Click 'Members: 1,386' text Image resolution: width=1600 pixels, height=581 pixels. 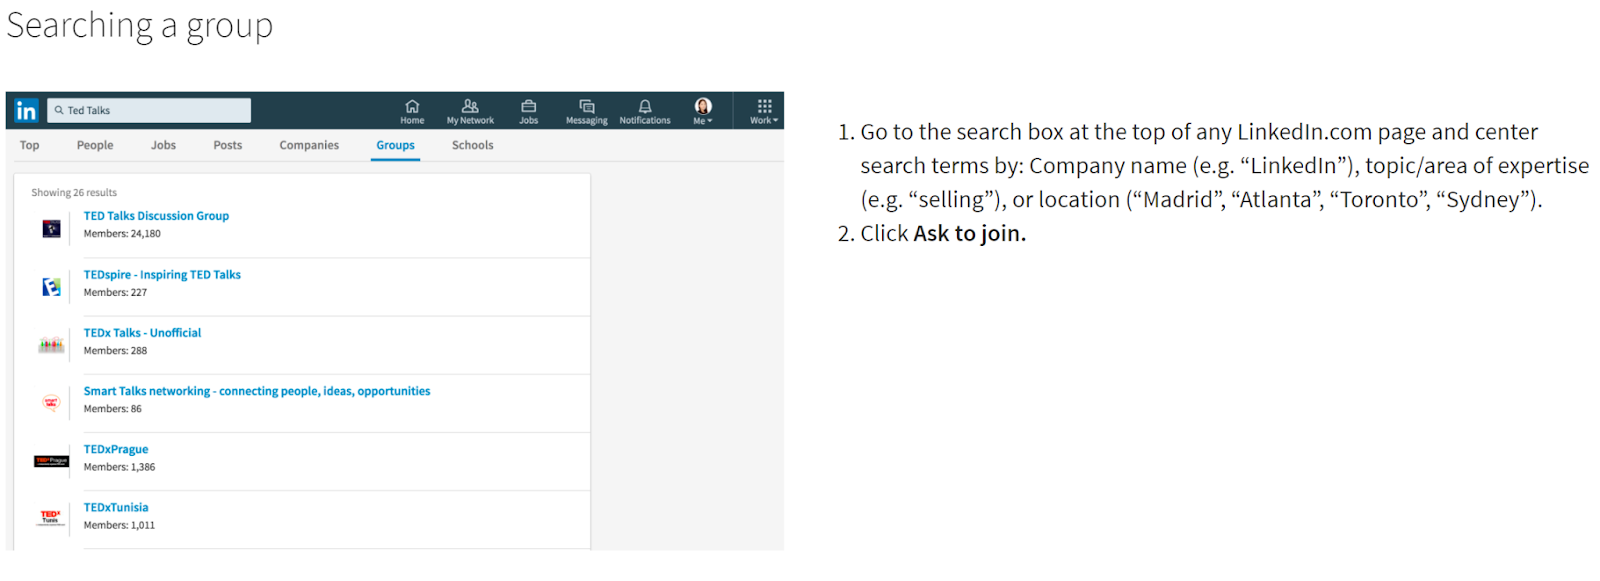click(119, 467)
